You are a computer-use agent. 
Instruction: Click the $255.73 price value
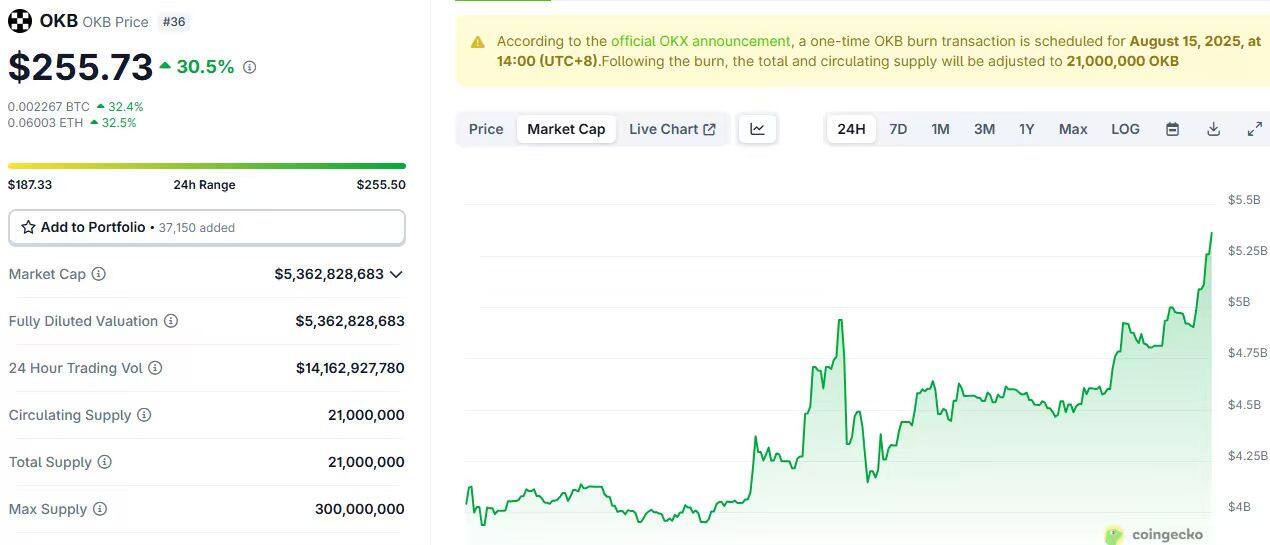pyautogui.click(x=81, y=67)
